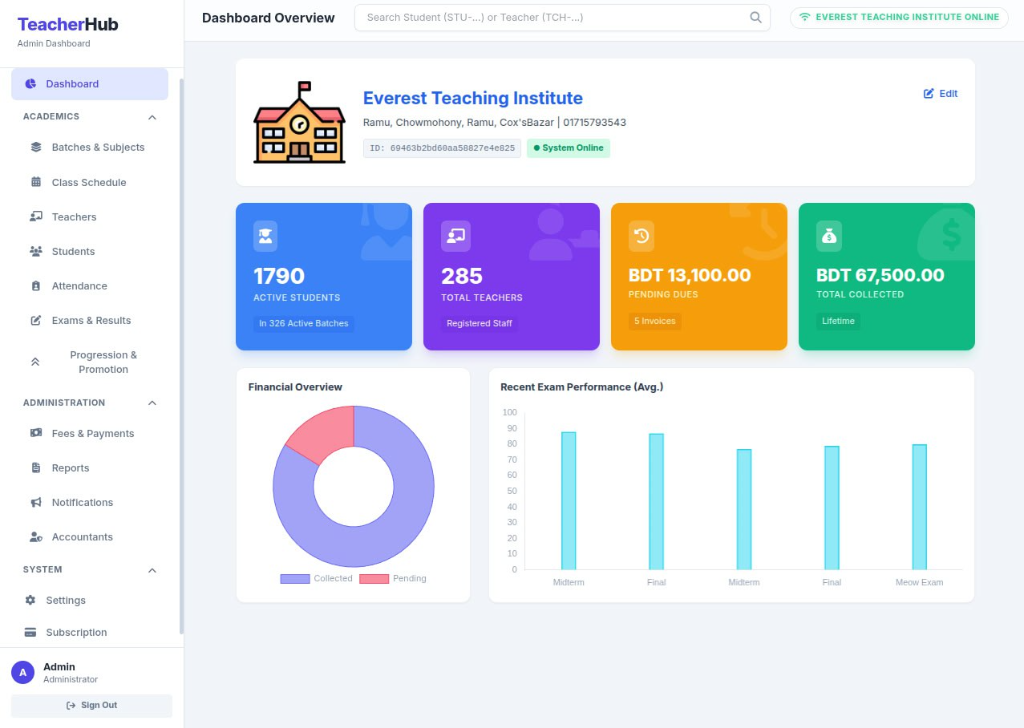
Task: Click the Sign Out button
Action: pyautogui.click(x=91, y=705)
